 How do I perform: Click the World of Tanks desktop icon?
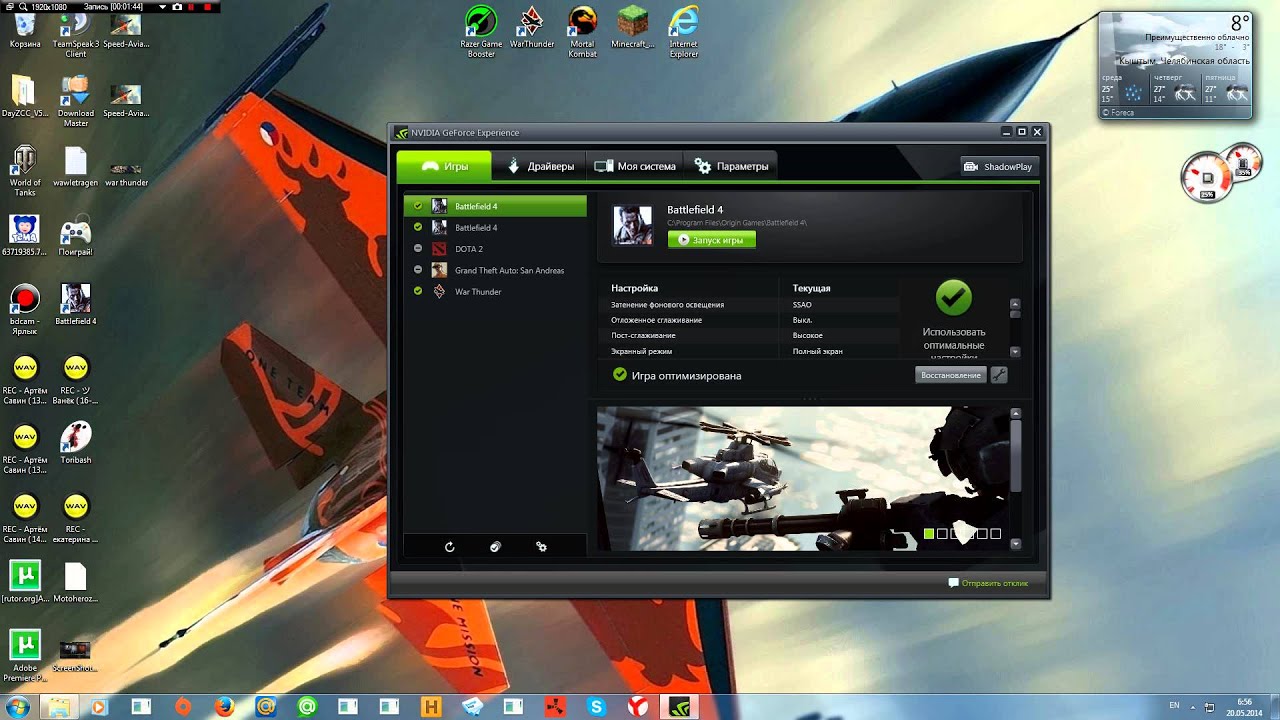point(25,170)
